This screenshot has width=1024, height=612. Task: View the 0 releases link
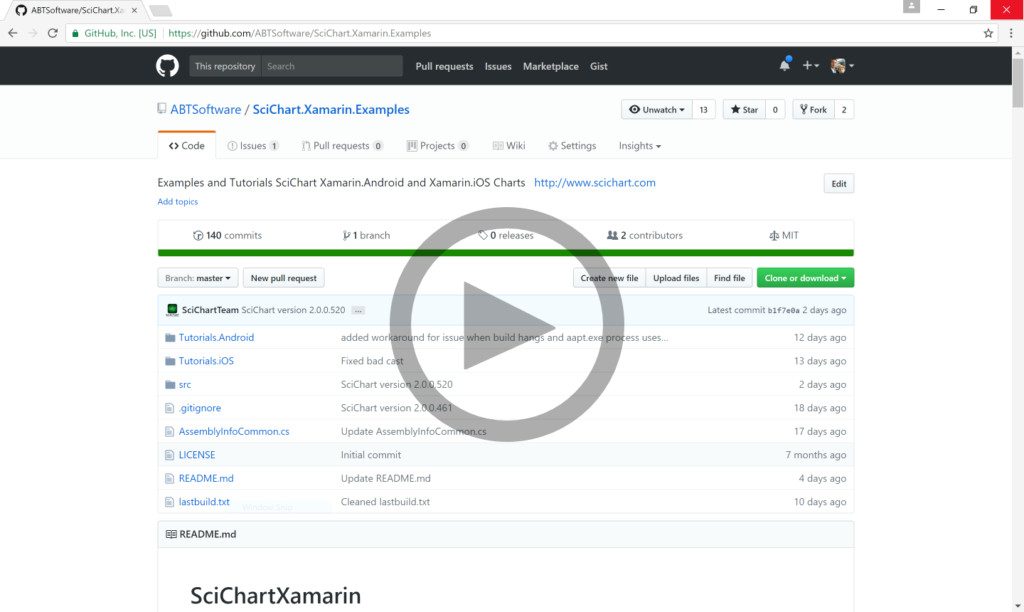(505, 235)
